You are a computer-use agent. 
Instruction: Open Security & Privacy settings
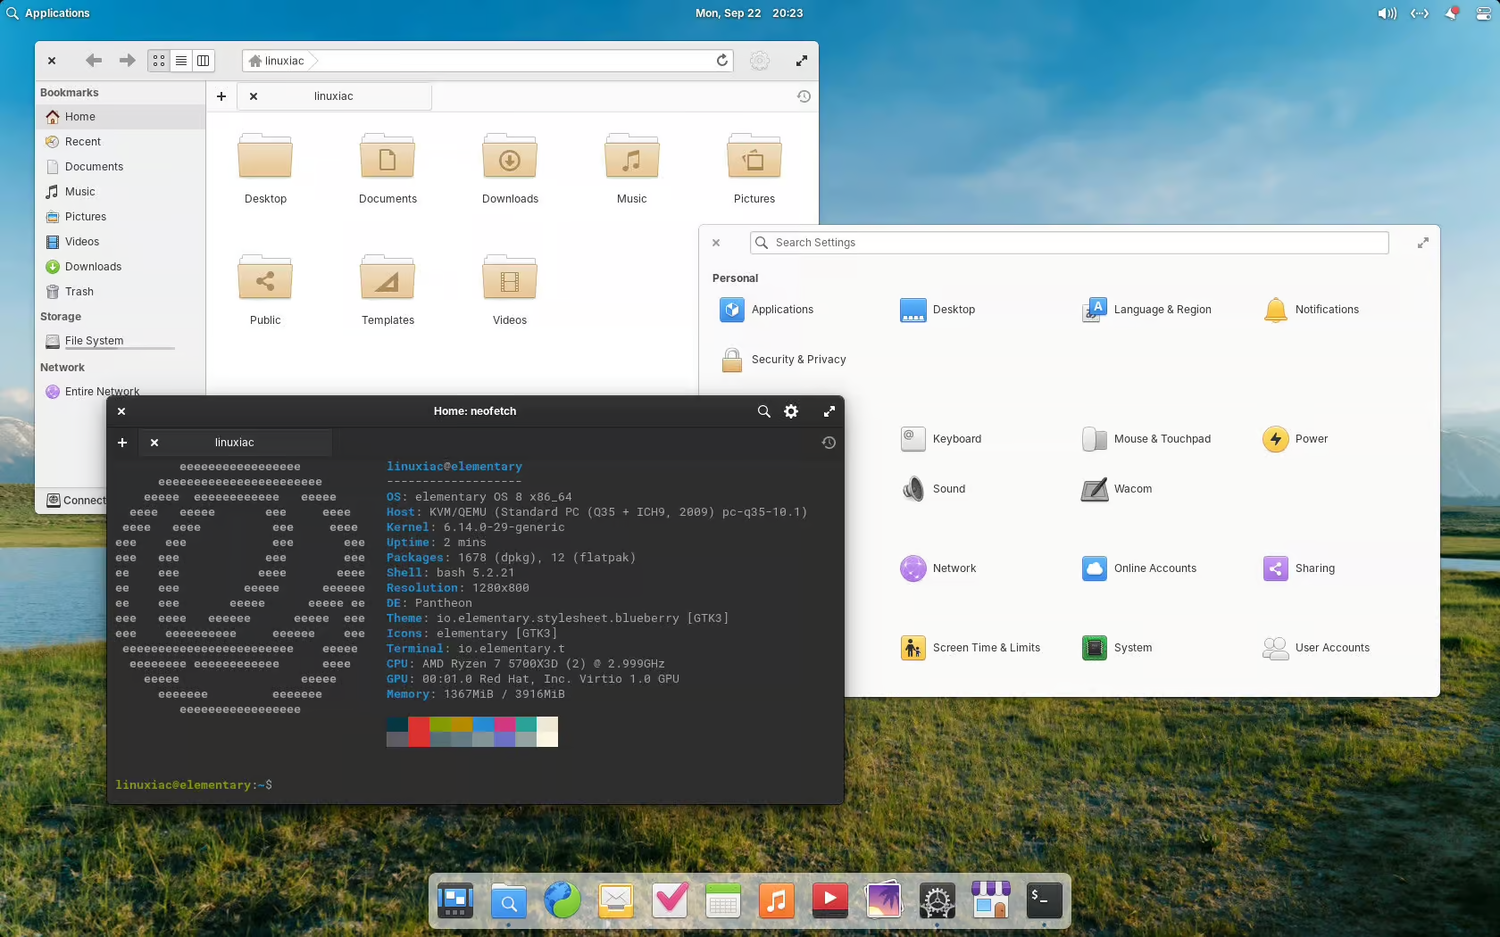732,360
